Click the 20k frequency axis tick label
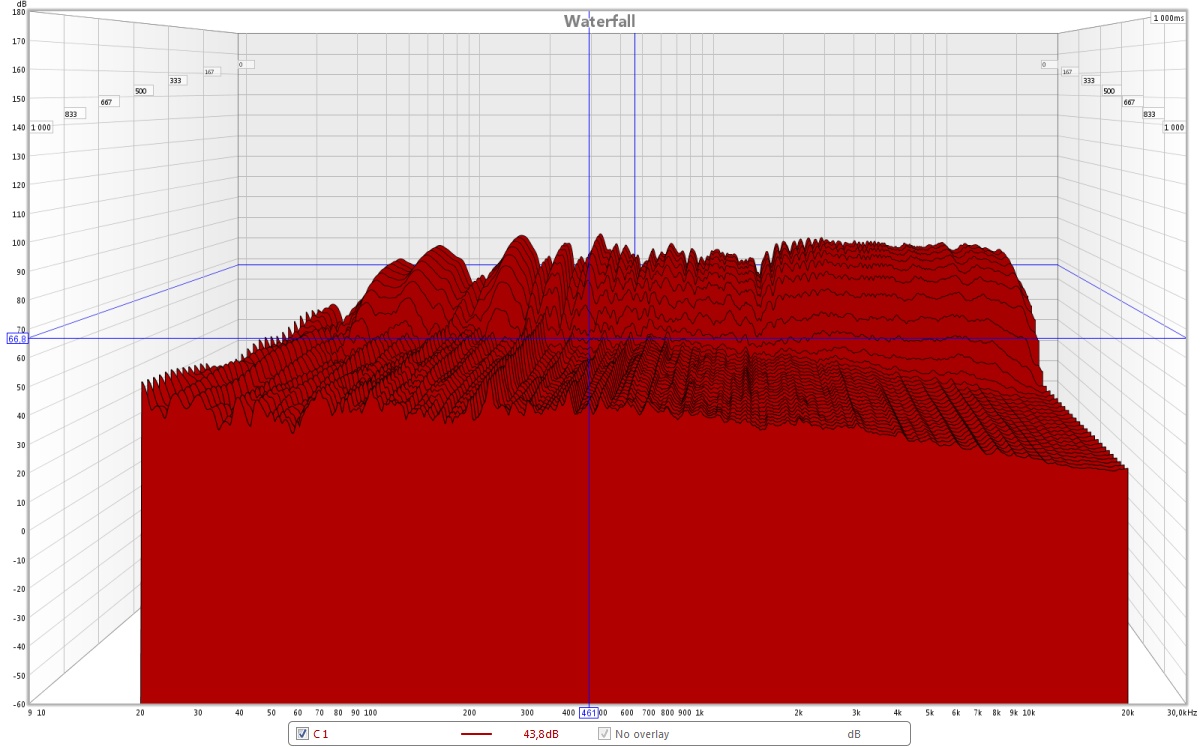The image size is (1200, 747). click(x=1127, y=713)
